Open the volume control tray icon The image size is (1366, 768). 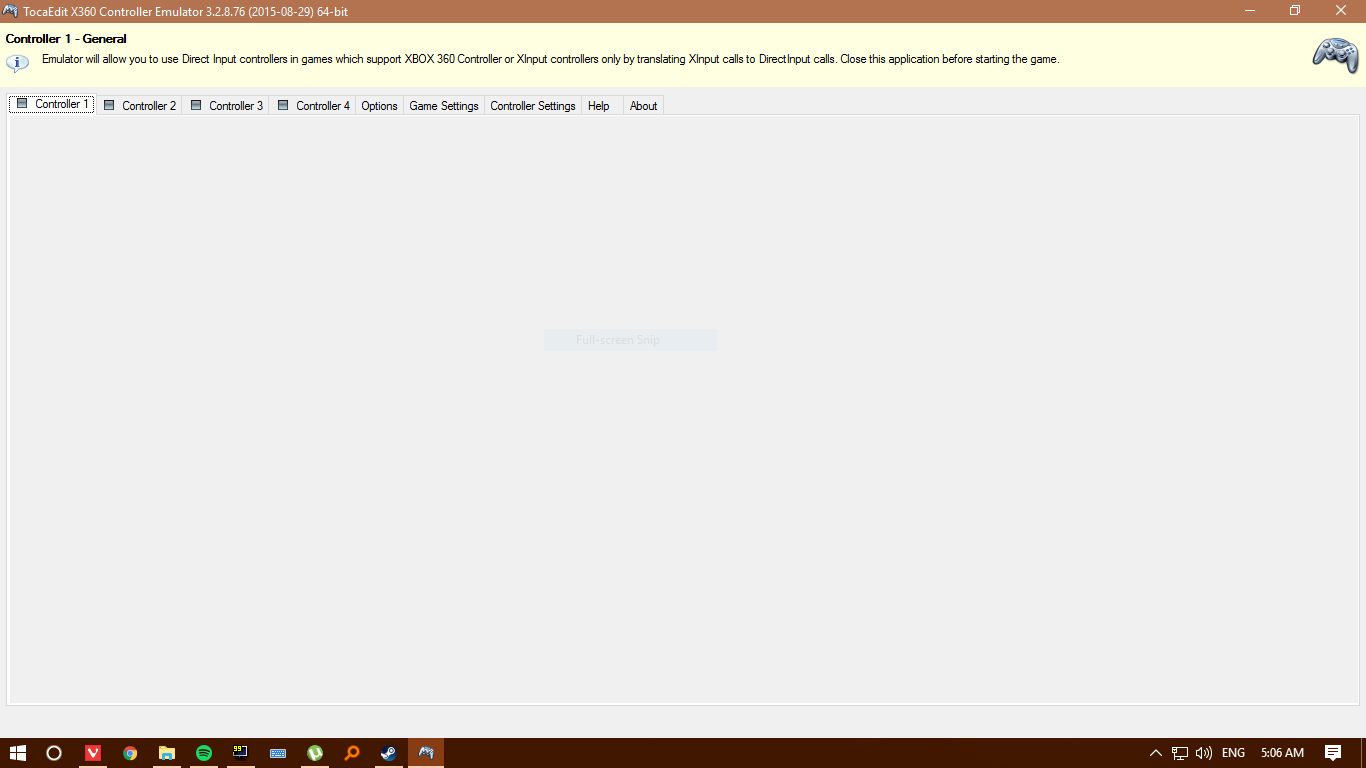(1203, 753)
